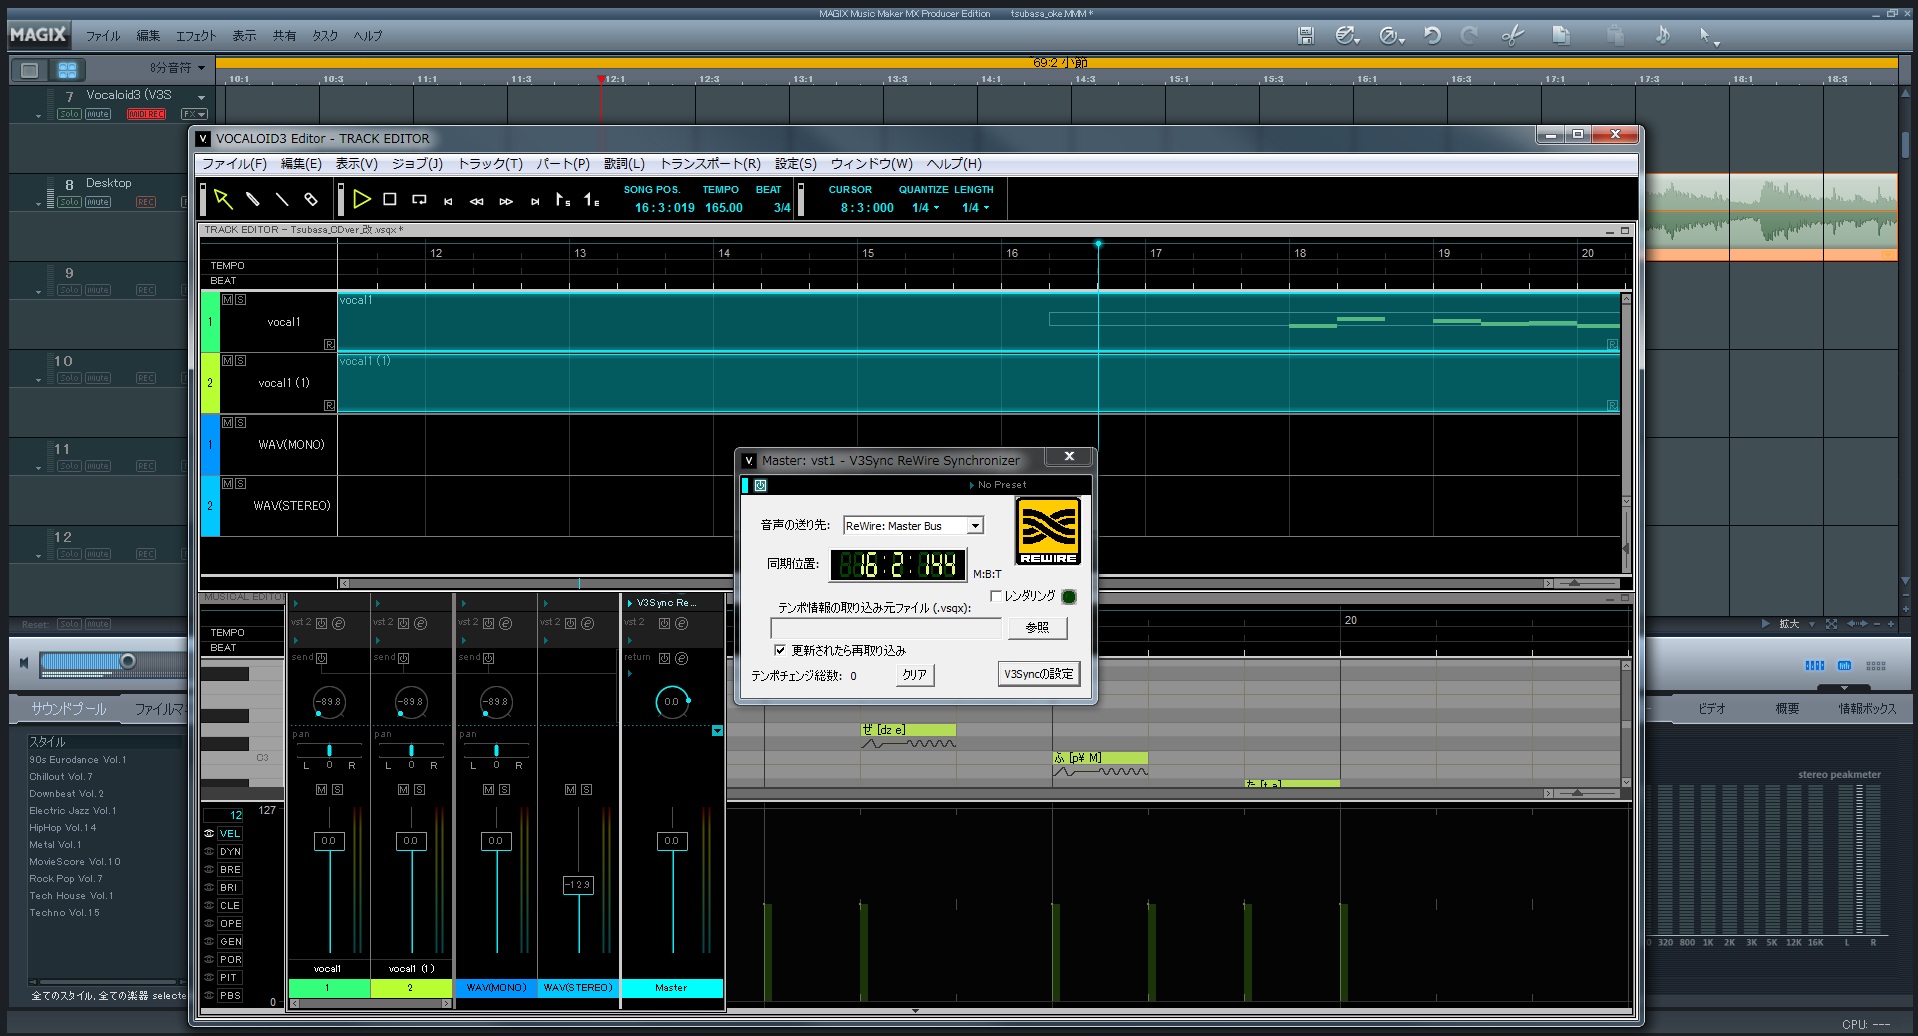Select 'Rock Pop Vol.7' in style list
Image resolution: width=1918 pixels, height=1036 pixels.
66,879
